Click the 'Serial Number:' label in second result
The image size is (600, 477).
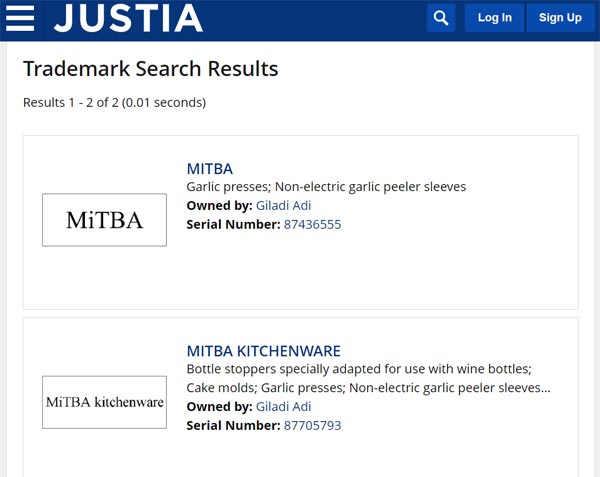(233, 425)
